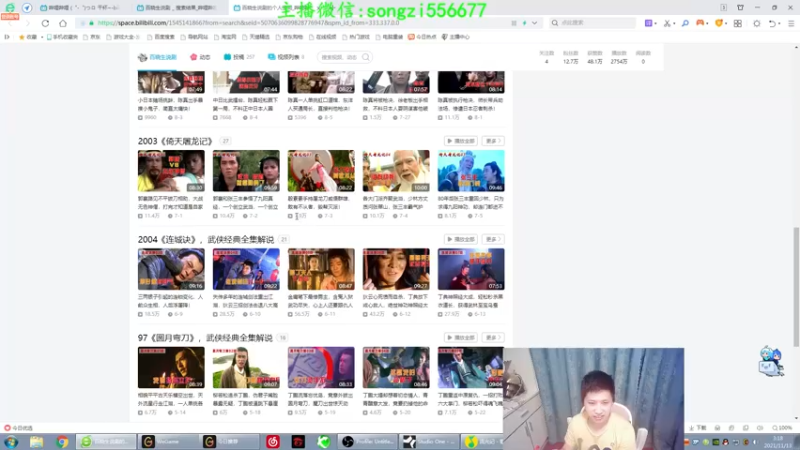Open File Explorer from the taskbar
800x450 pixels.
coord(36,441)
